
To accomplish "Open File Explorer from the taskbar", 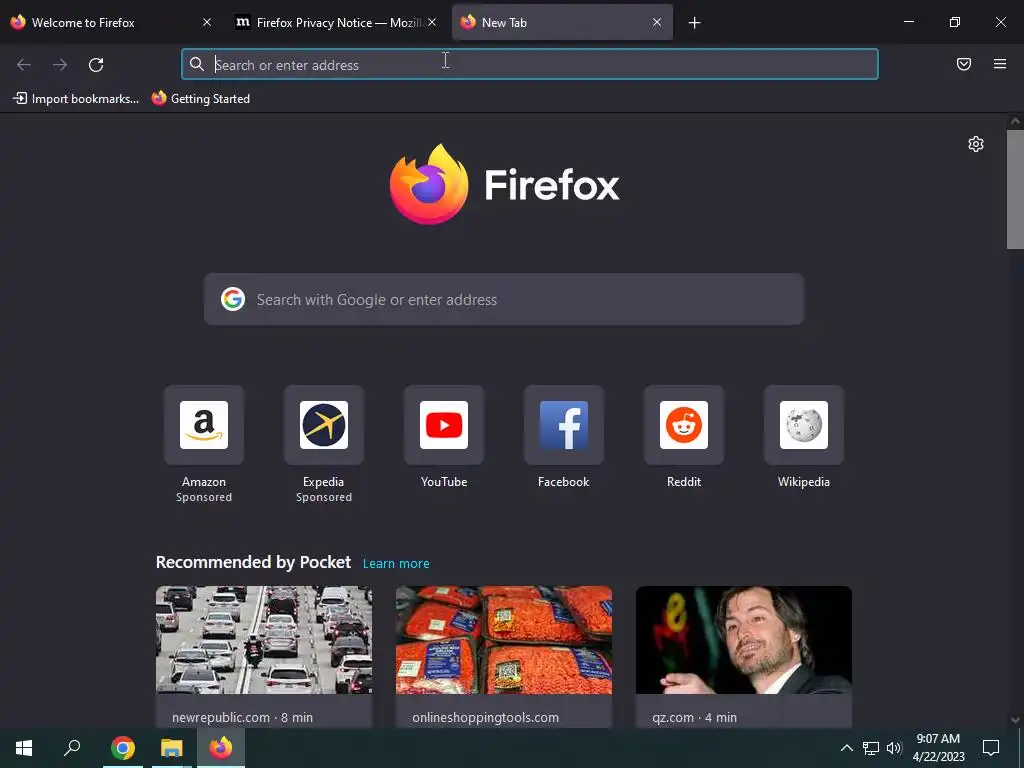I will (172, 748).
